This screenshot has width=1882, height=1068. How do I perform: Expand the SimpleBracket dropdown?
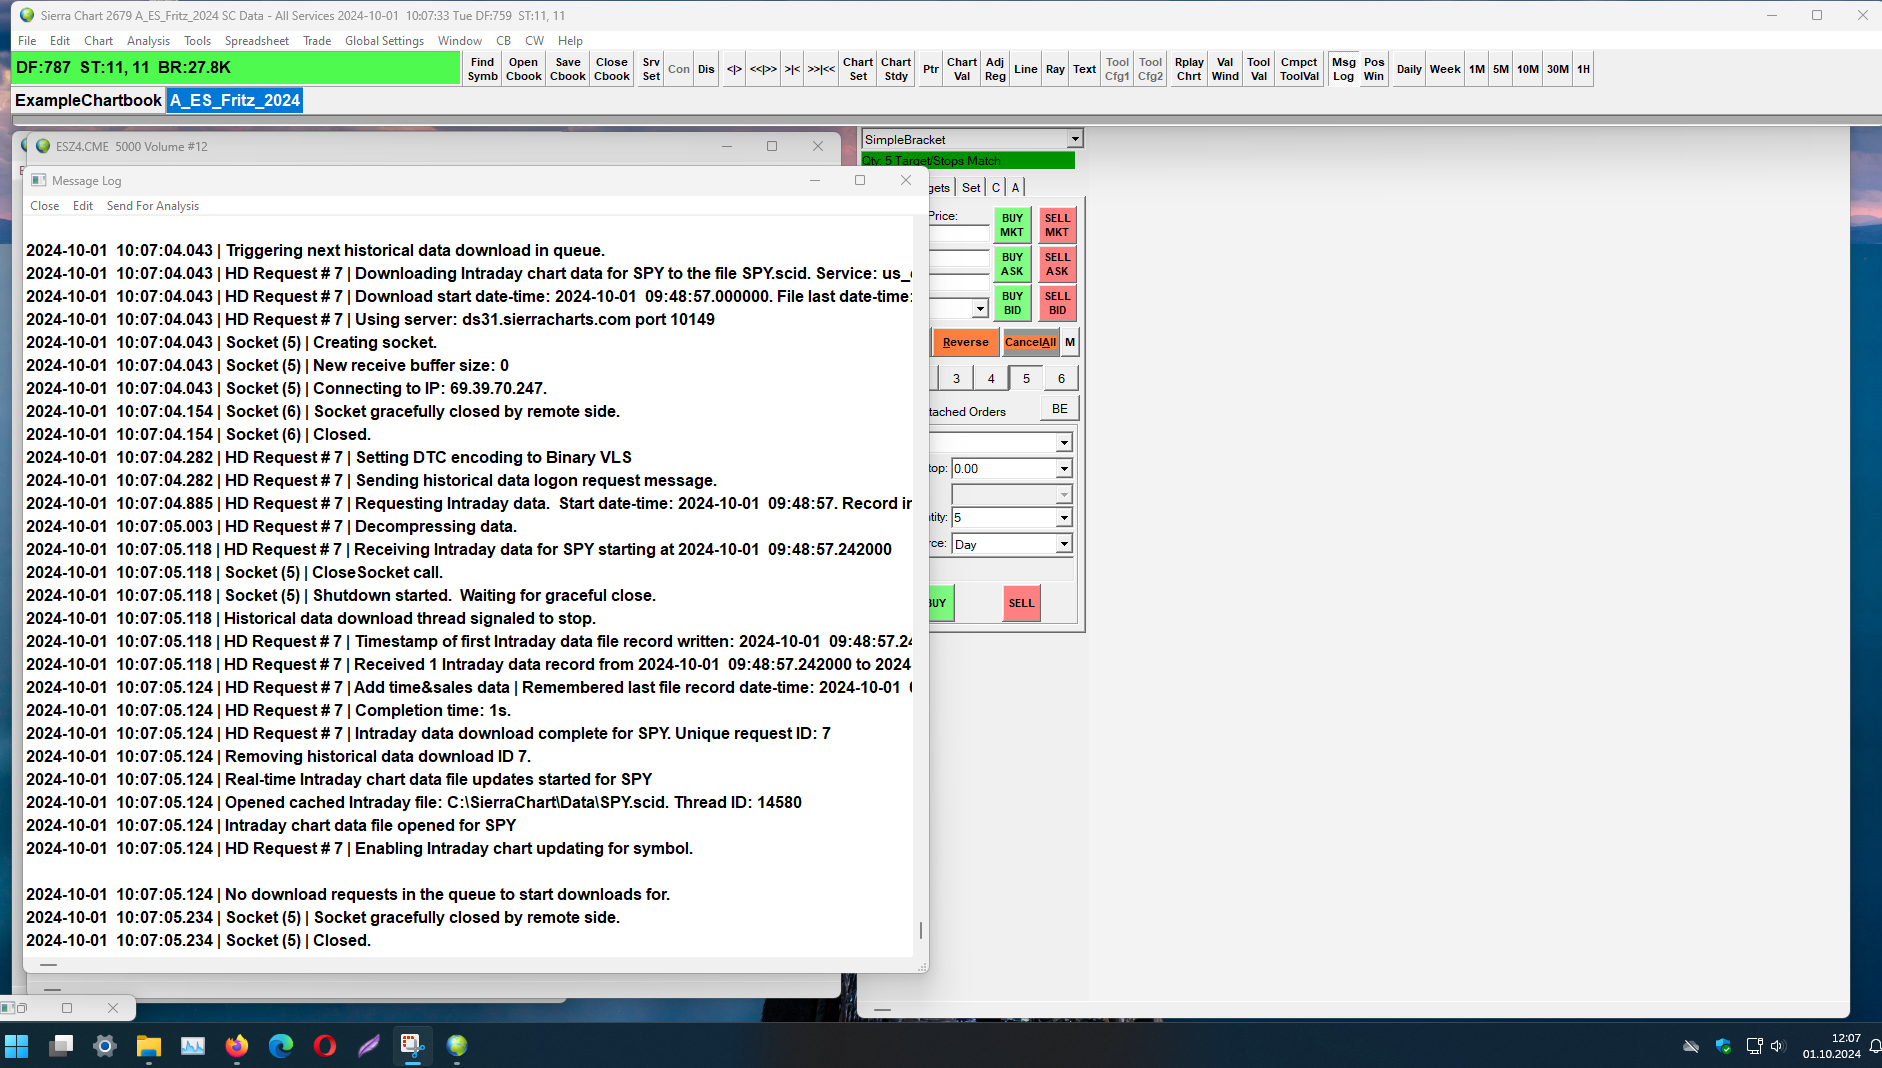[1074, 139]
